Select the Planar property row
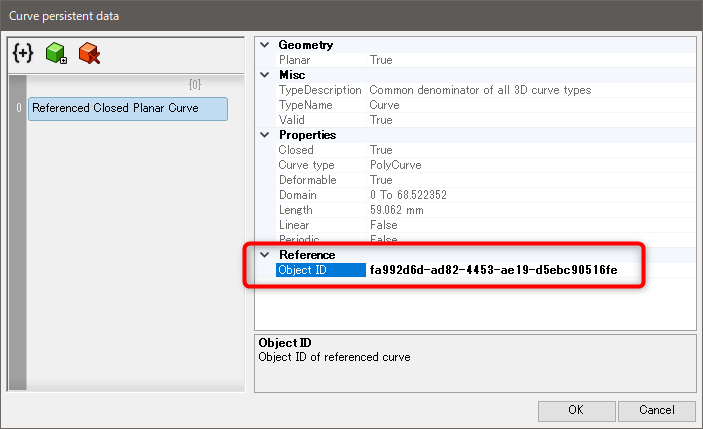This screenshot has height=429, width=703. click(296, 60)
